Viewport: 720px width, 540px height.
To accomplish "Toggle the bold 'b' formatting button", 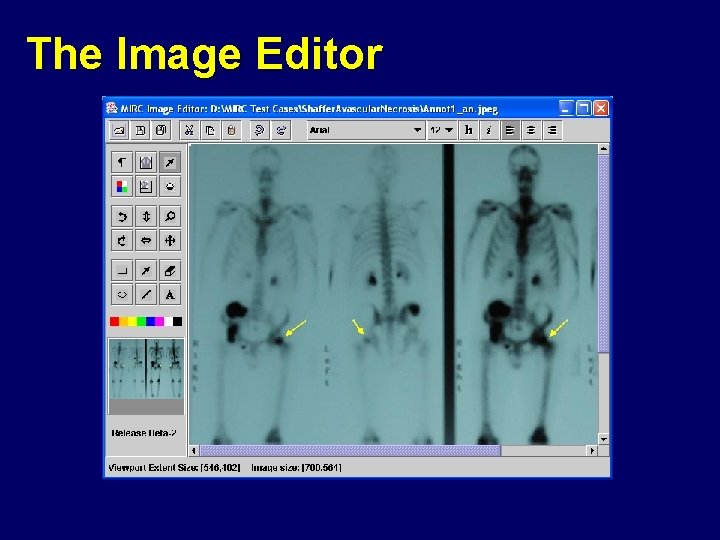I will click(x=468, y=130).
